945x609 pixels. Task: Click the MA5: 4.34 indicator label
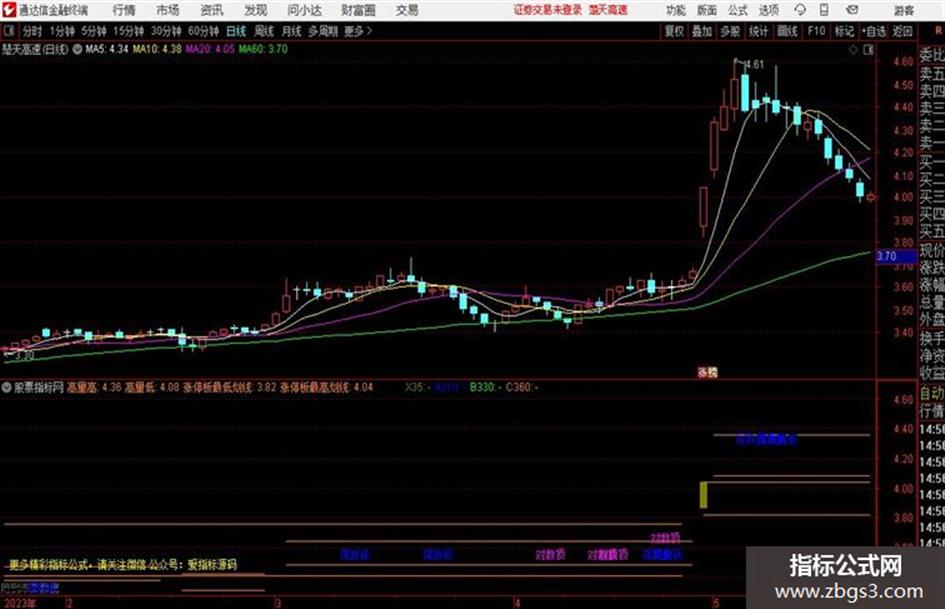coord(107,49)
